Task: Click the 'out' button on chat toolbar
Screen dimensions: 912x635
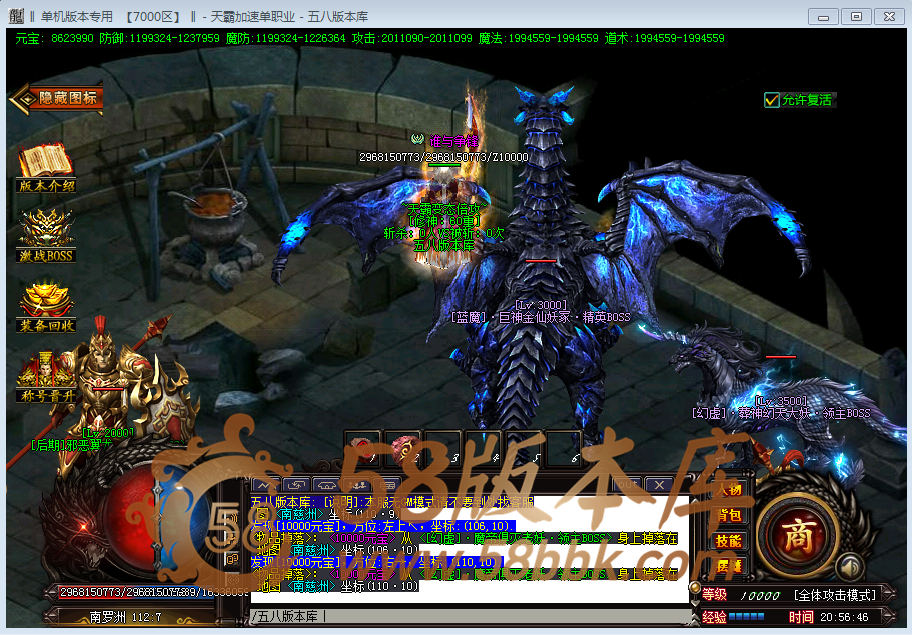Action: click(x=628, y=484)
